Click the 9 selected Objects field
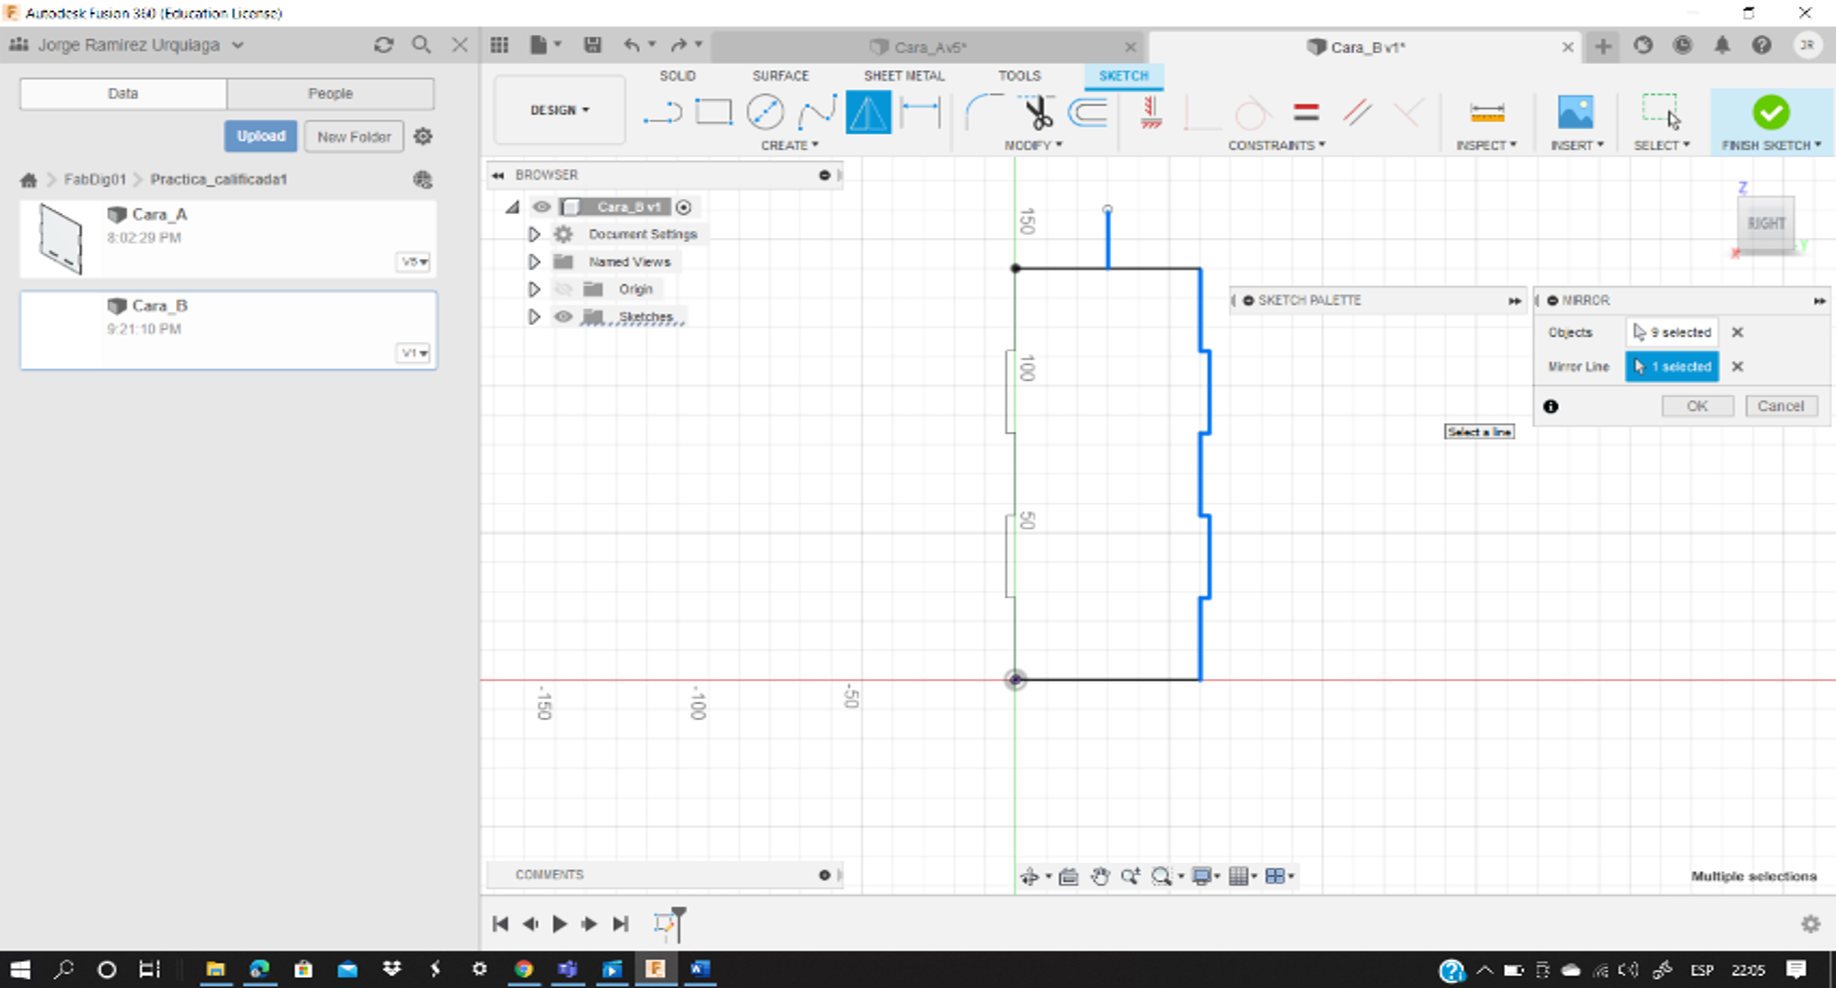Screen dimensions: 1836x988 tap(1672, 332)
